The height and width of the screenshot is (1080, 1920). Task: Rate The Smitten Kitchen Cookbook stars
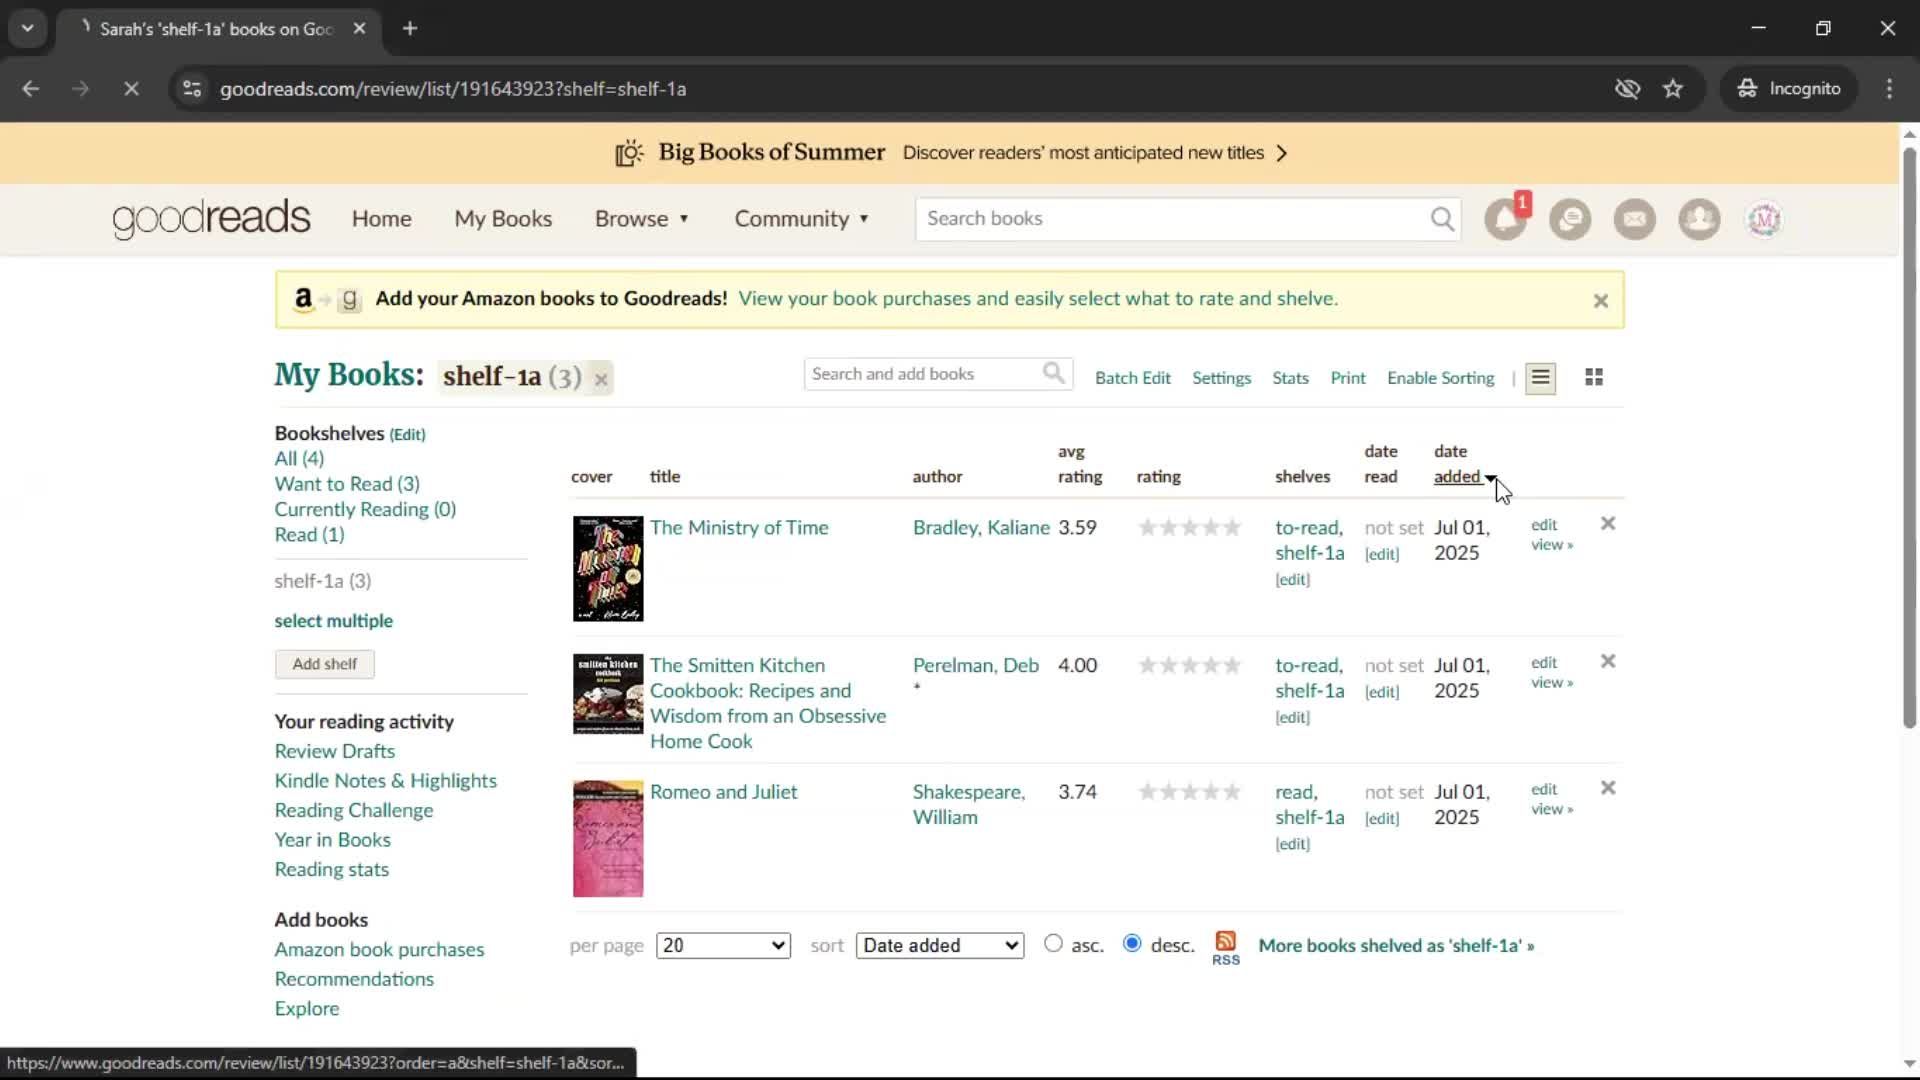[1190, 666]
